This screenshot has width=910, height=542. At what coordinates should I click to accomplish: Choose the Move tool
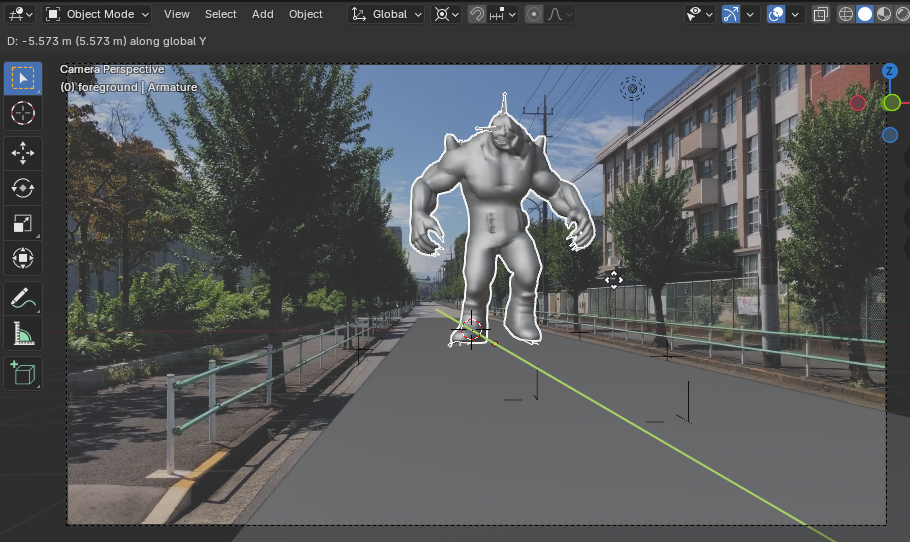(22, 153)
